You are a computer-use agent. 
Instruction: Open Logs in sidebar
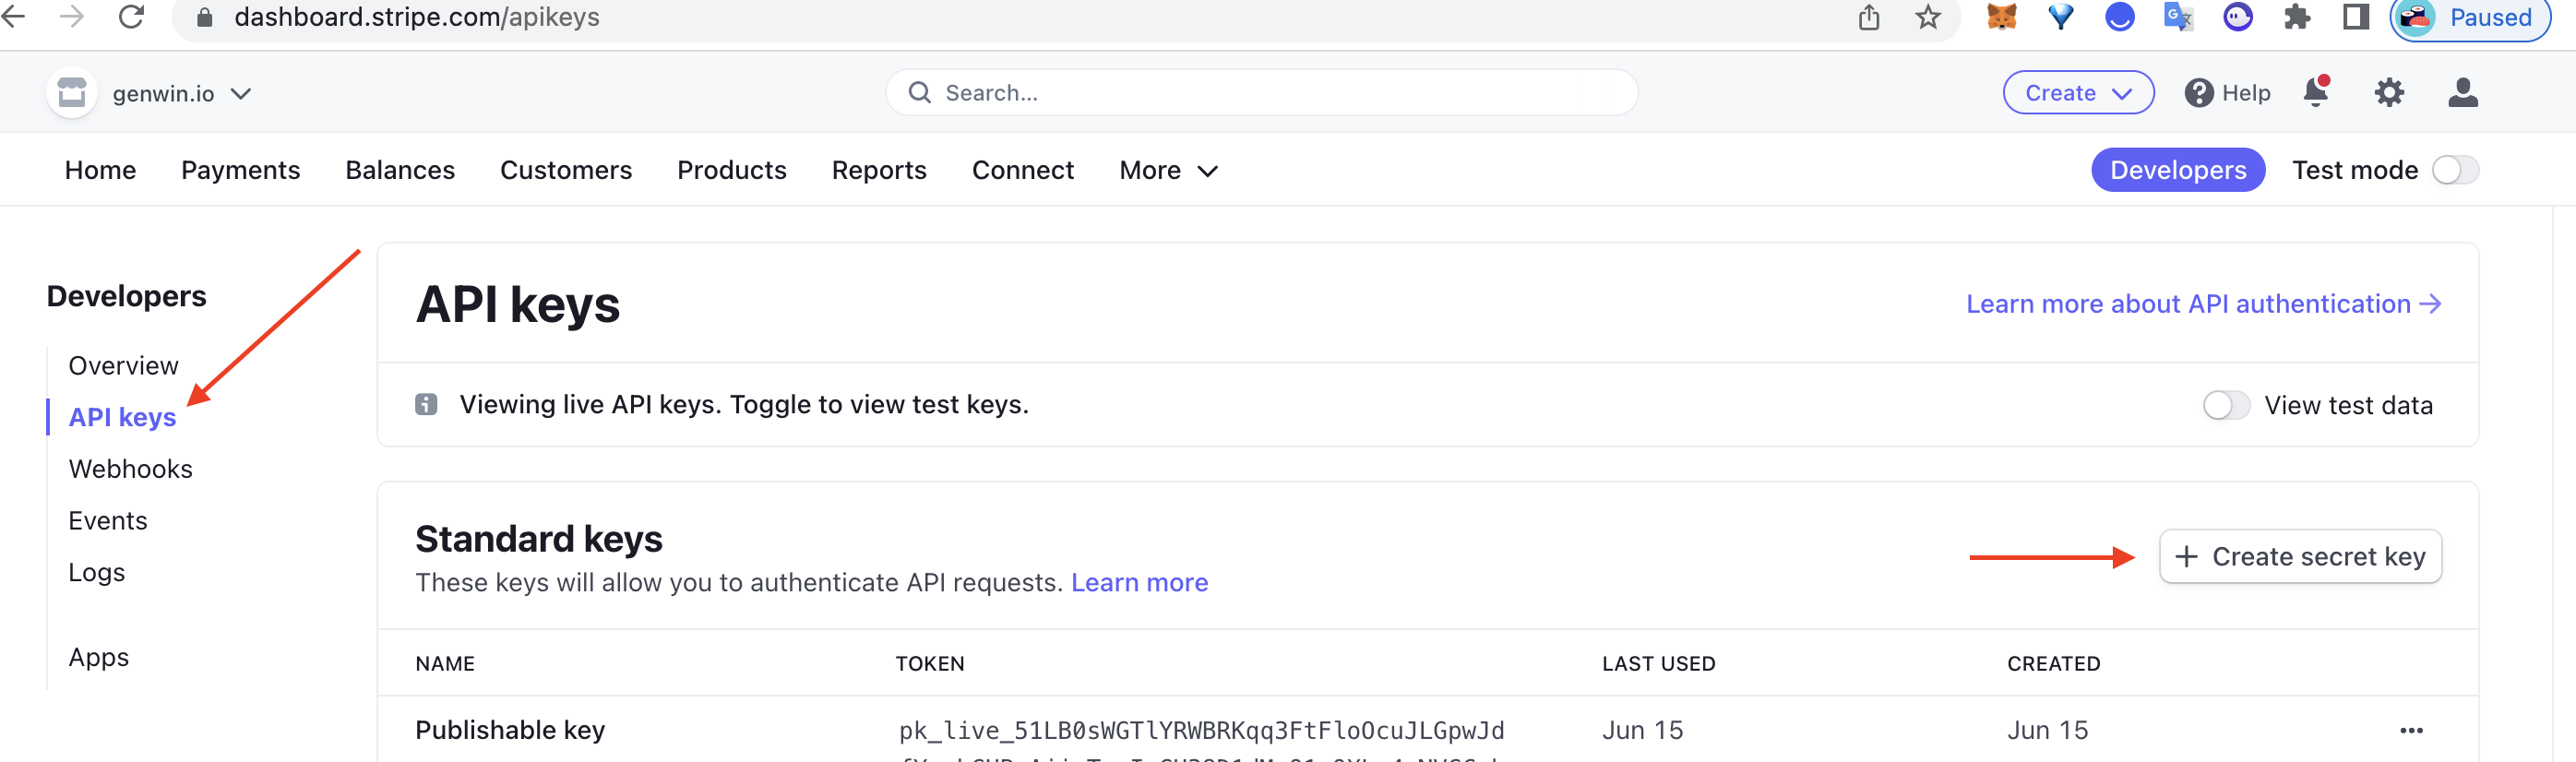96,573
